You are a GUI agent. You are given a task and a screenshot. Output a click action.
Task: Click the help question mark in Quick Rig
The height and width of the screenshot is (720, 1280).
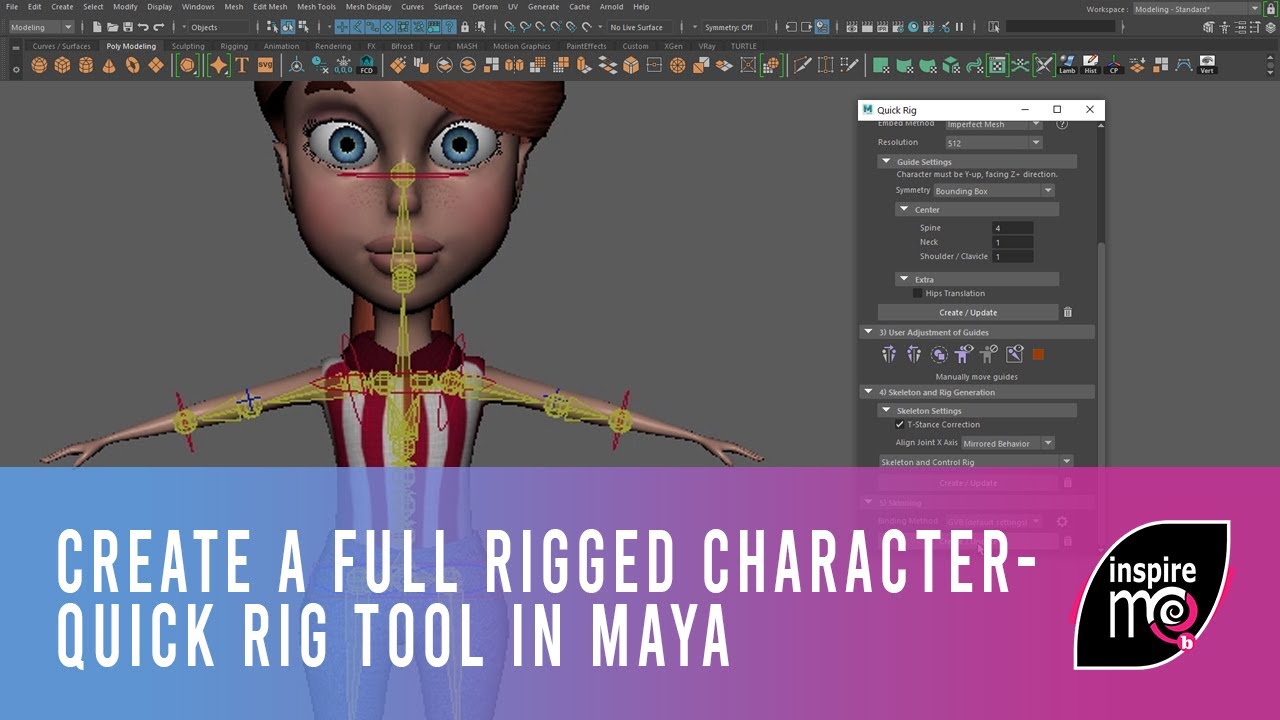(1062, 124)
